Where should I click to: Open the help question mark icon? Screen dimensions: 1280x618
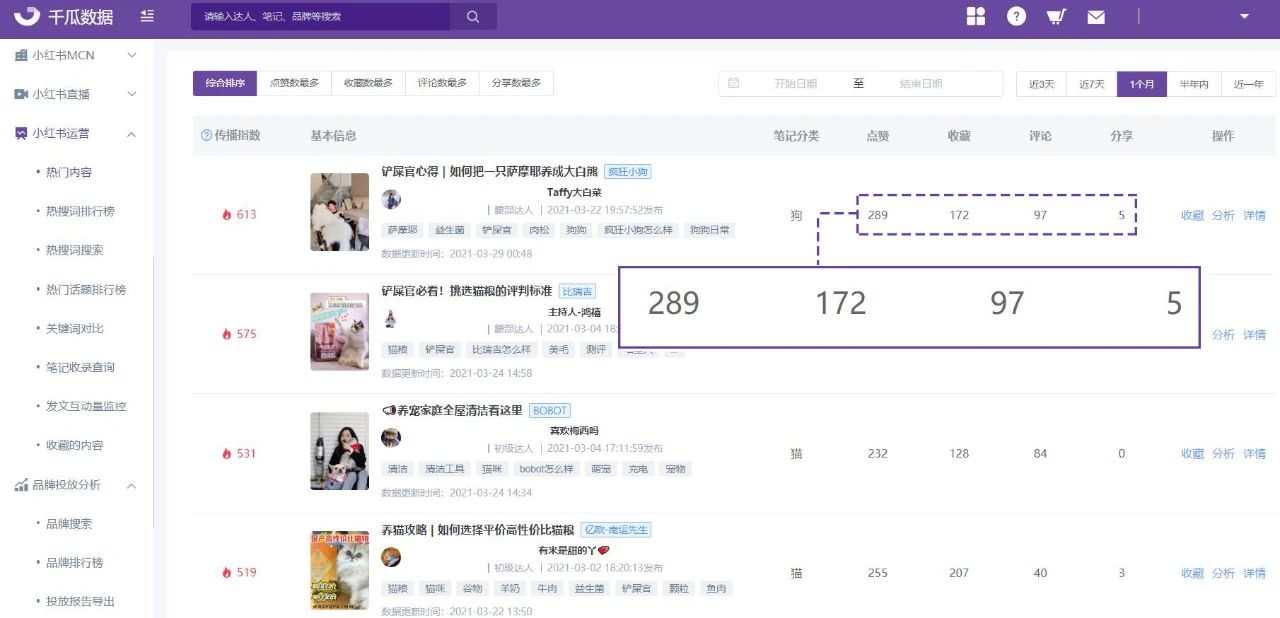pos(1016,16)
